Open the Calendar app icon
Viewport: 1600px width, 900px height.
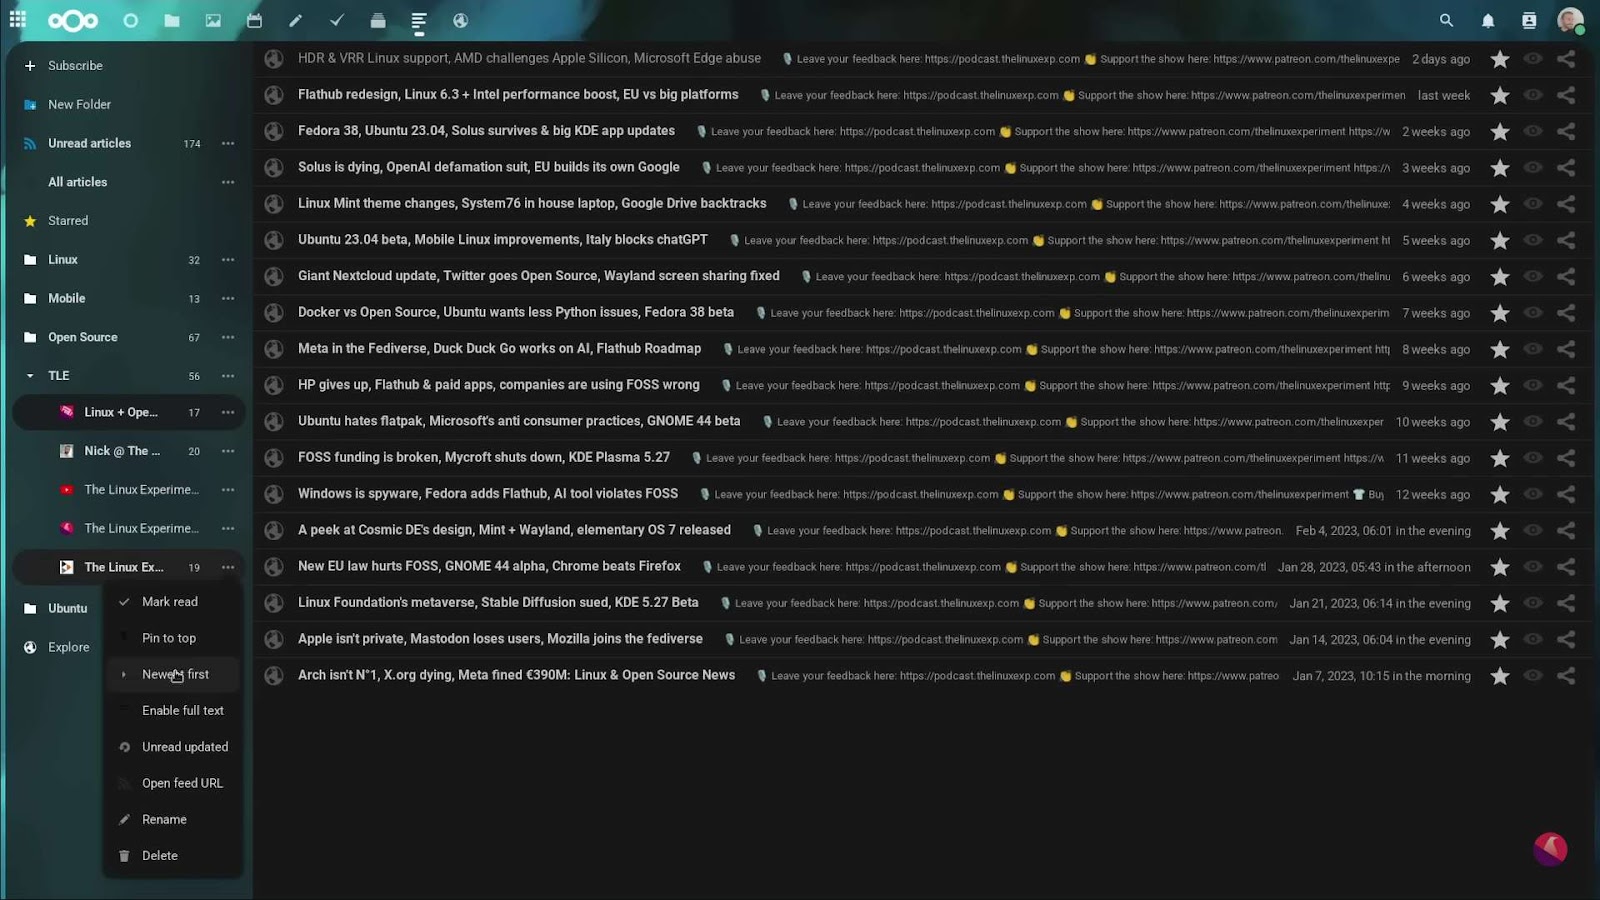tap(254, 20)
